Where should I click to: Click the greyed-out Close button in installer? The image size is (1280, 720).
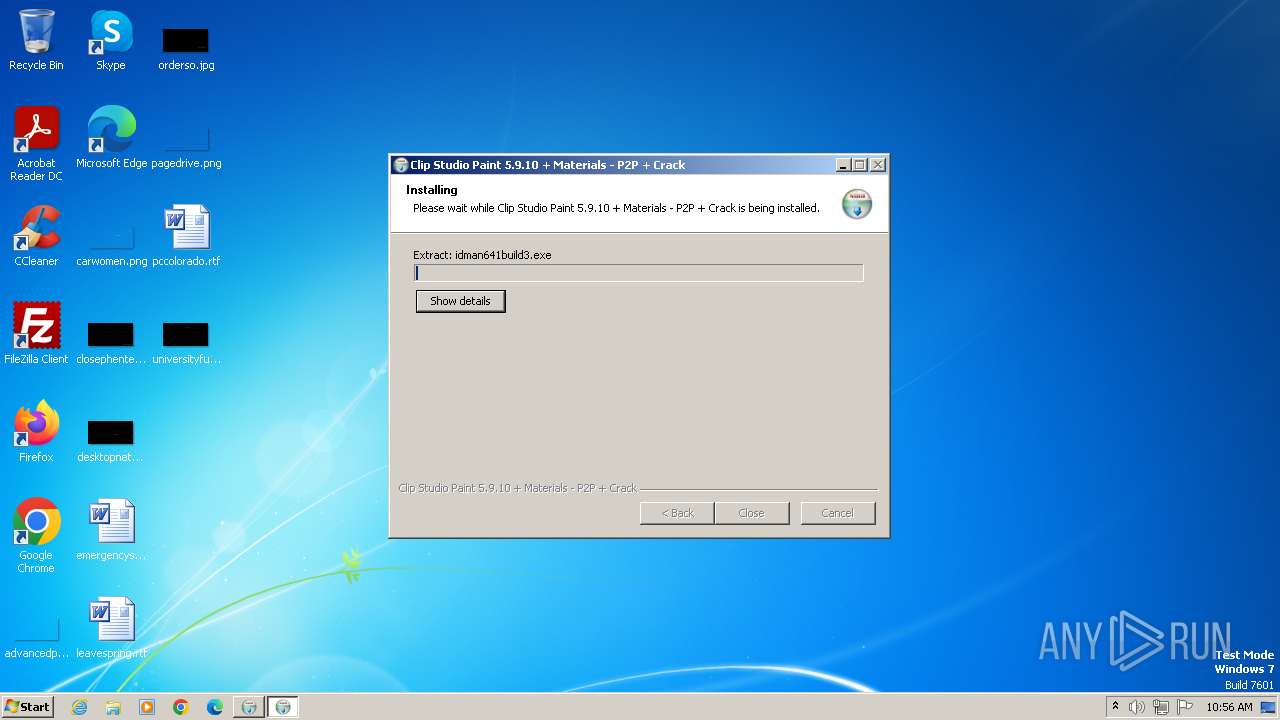751,513
